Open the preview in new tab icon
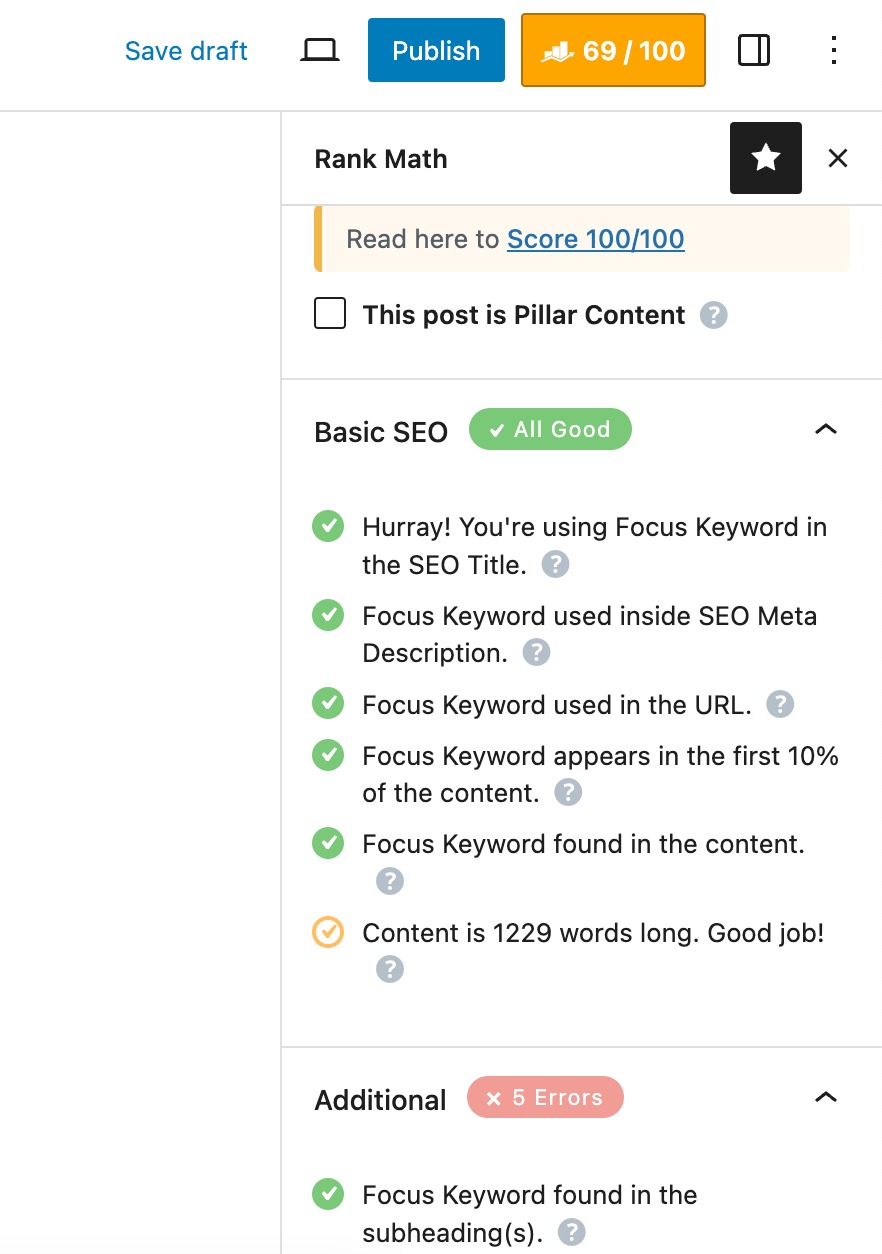The height and width of the screenshot is (1254, 882). (x=319, y=48)
